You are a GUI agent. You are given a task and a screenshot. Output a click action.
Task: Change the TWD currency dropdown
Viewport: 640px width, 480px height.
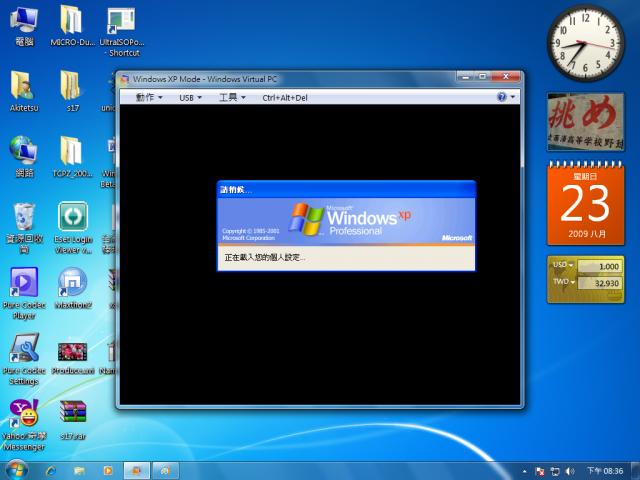click(x=564, y=282)
